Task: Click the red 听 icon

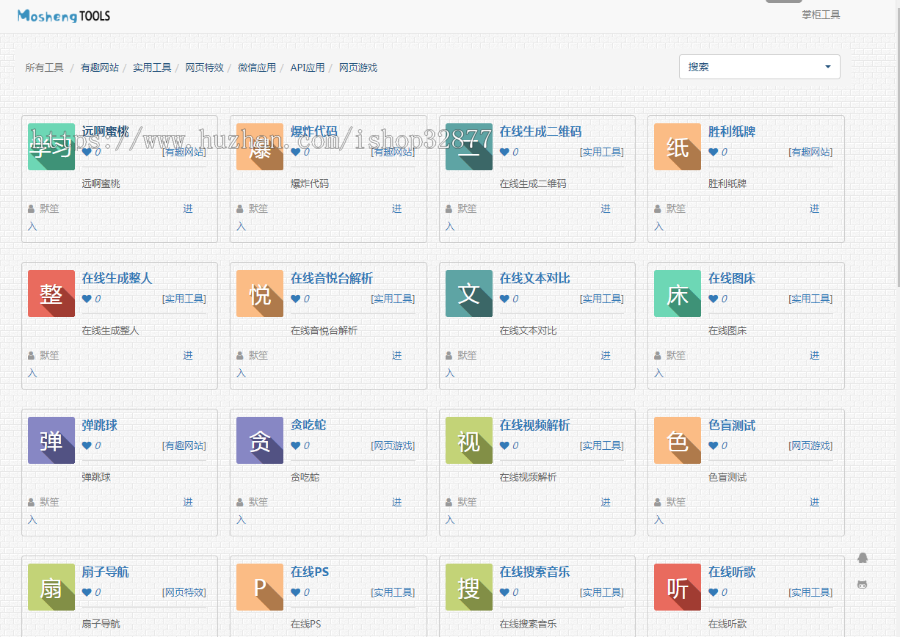Action: coord(677,587)
